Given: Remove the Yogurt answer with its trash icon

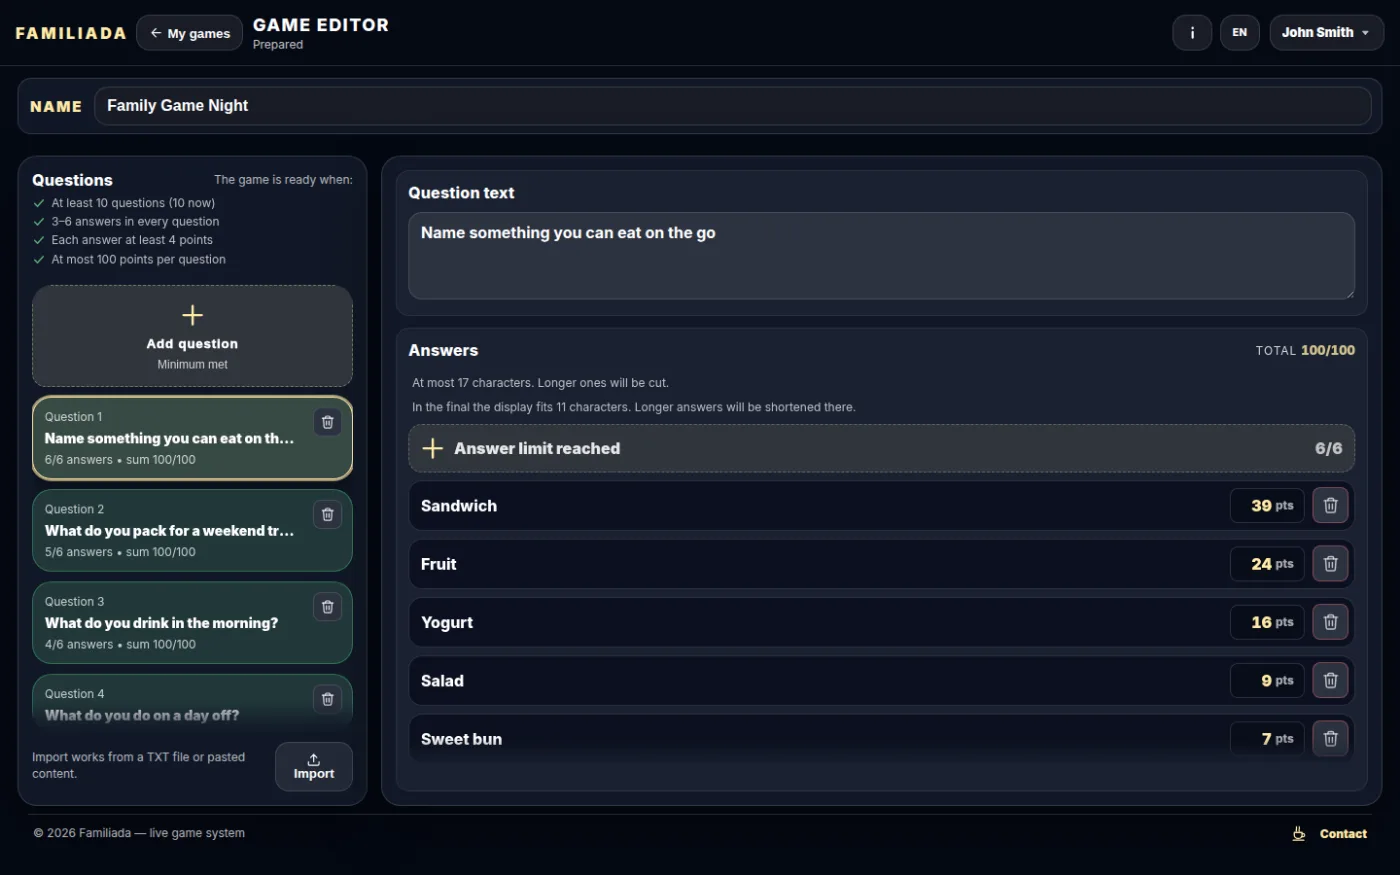Looking at the screenshot, I should [x=1330, y=622].
